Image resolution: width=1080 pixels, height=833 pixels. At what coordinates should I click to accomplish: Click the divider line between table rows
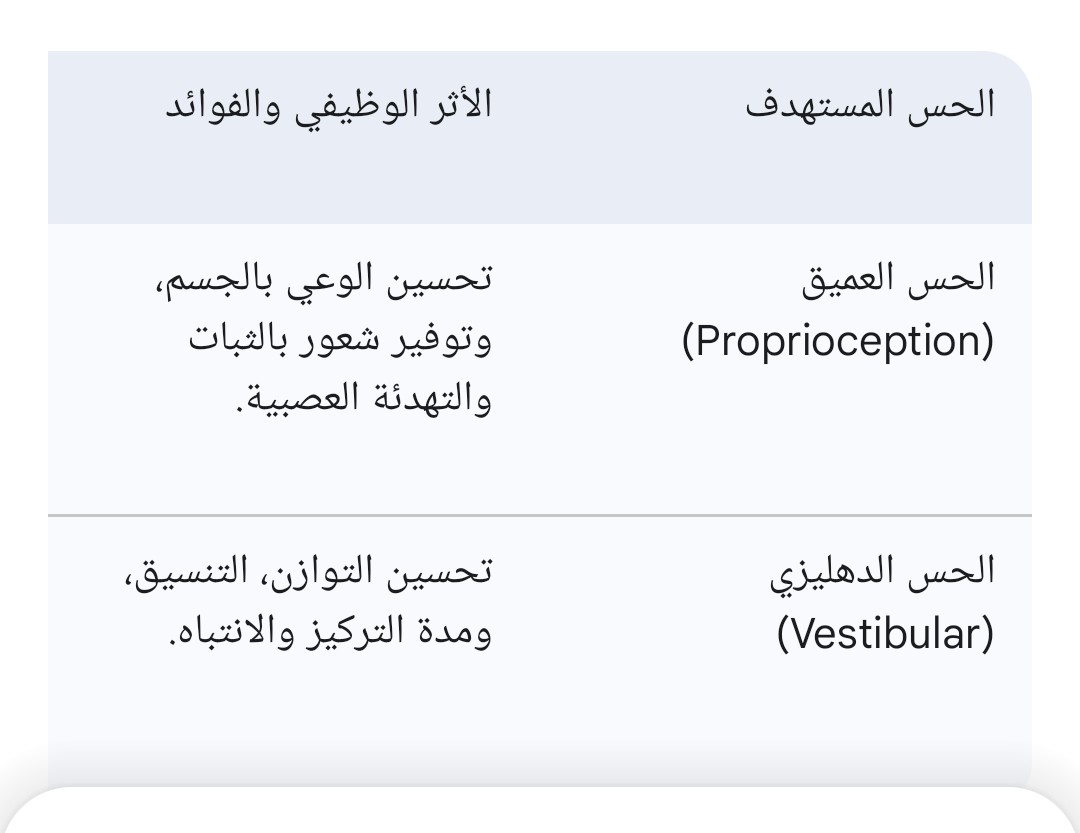pyautogui.click(x=540, y=515)
